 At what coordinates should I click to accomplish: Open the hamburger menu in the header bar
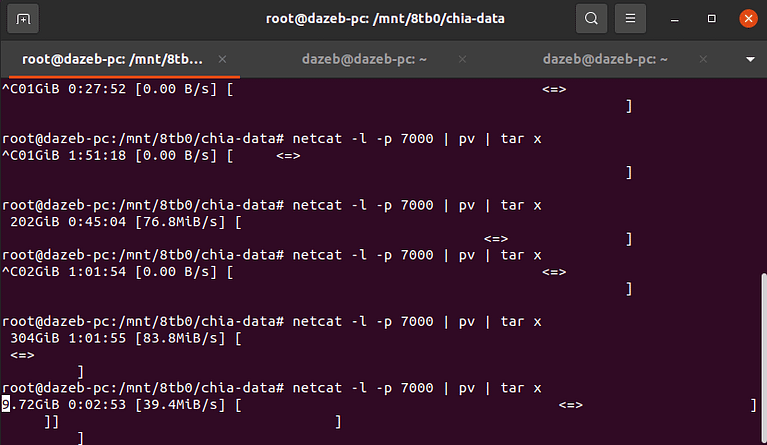[x=630, y=19]
